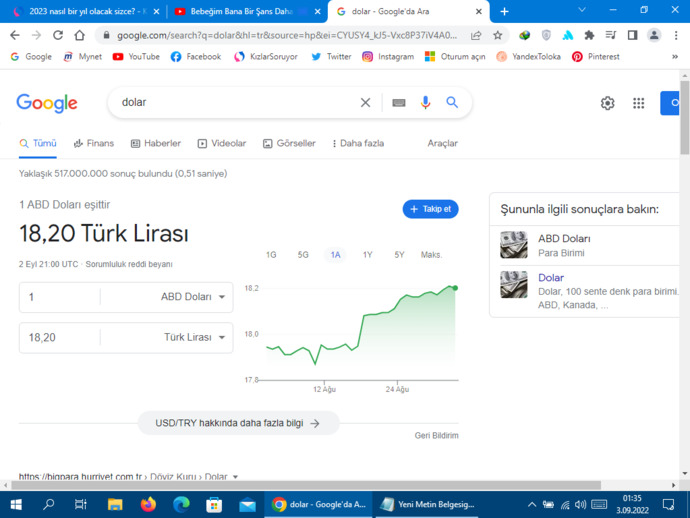Open the Google apps grid
Viewport: 690px width, 518px height.
tap(639, 103)
